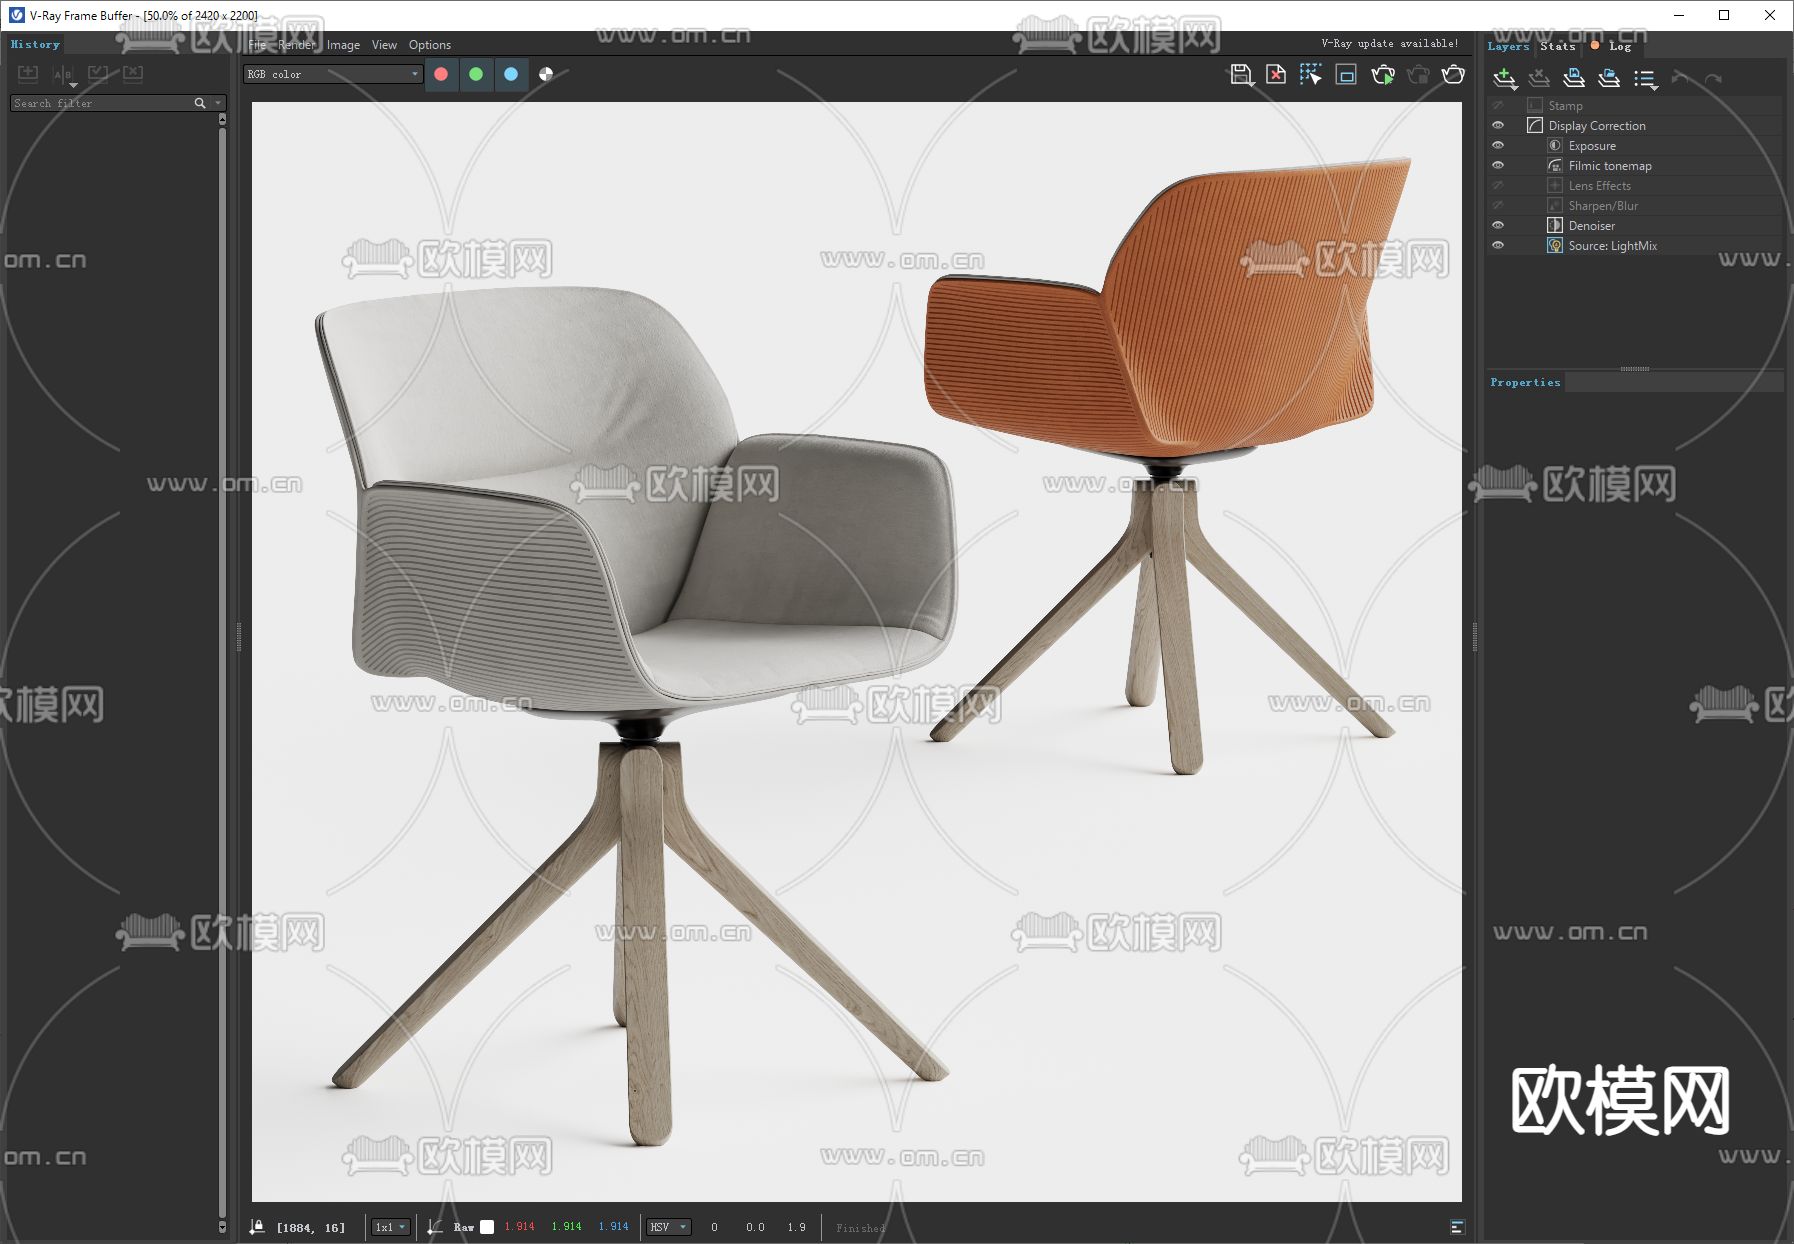Screen dimensions: 1794x1244
Task: Activate the region render icon
Action: click(x=1346, y=74)
